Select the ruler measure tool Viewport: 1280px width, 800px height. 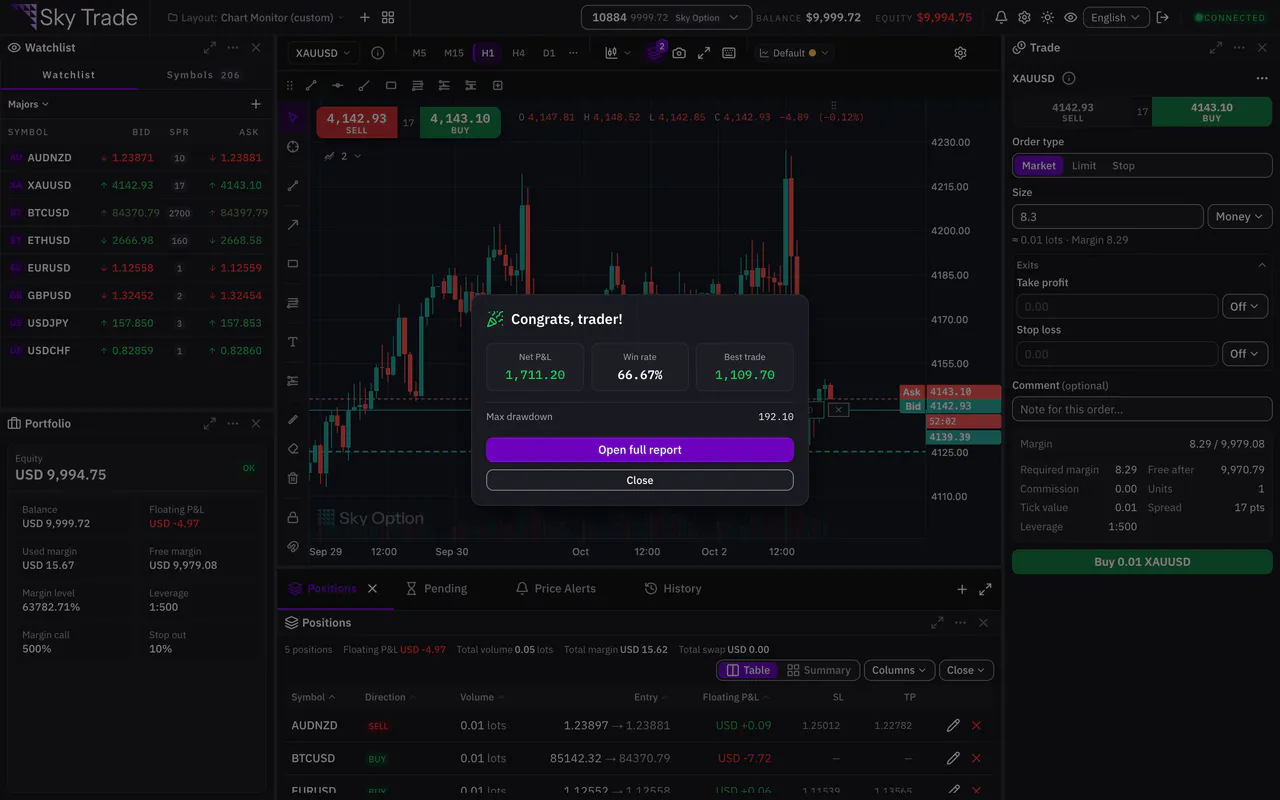pyautogui.click(x=293, y=419)
